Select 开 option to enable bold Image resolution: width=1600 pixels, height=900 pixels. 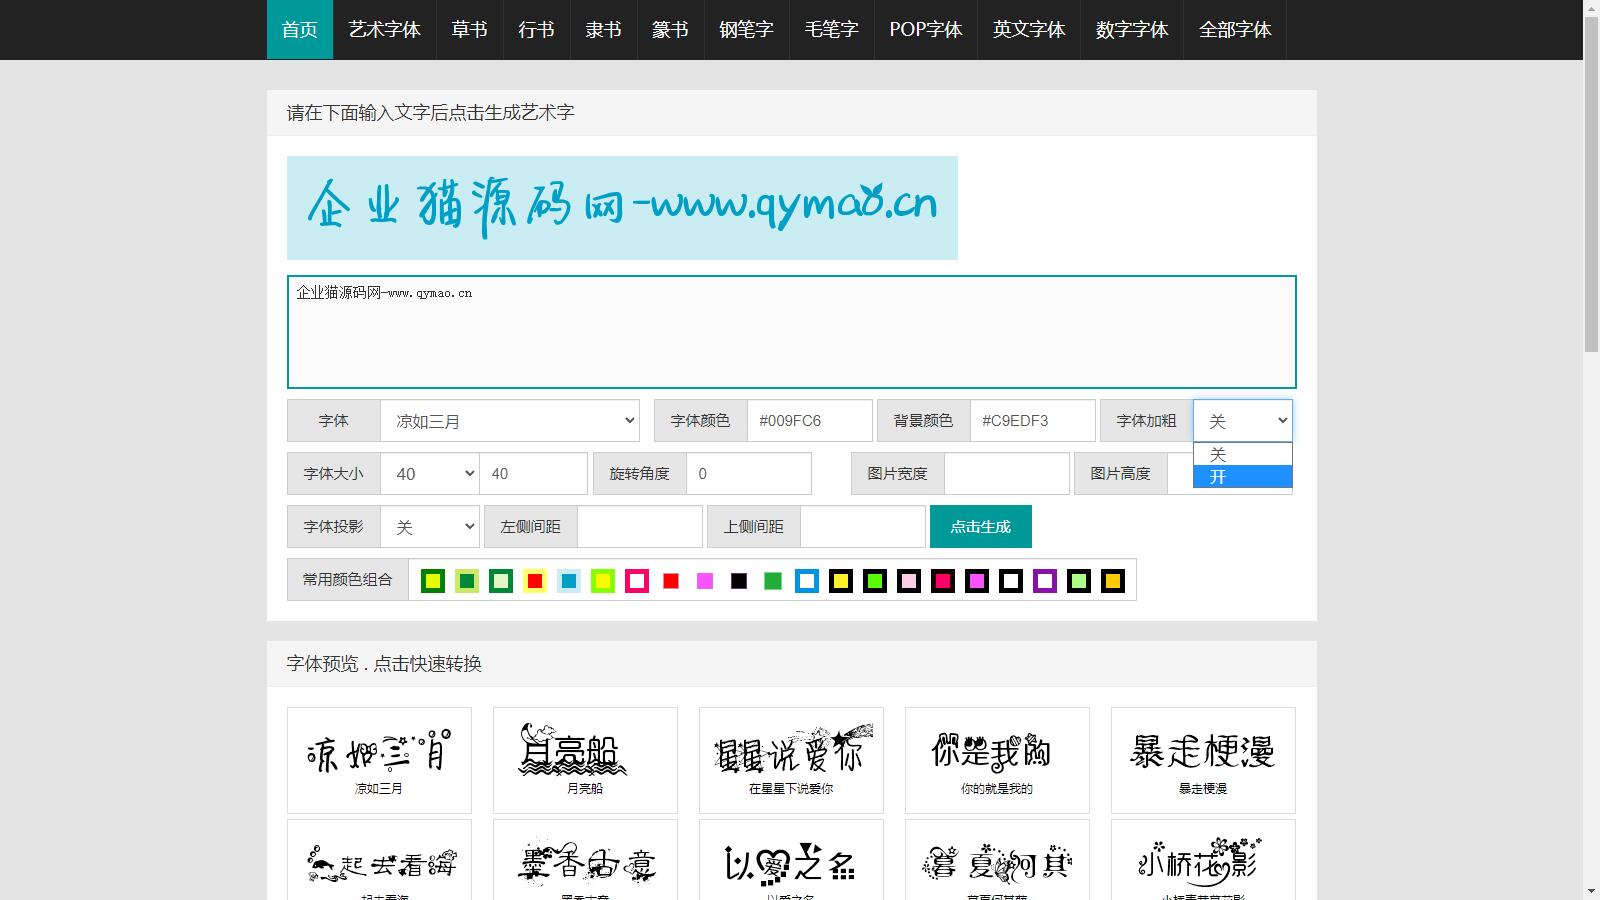point(1242,477)
